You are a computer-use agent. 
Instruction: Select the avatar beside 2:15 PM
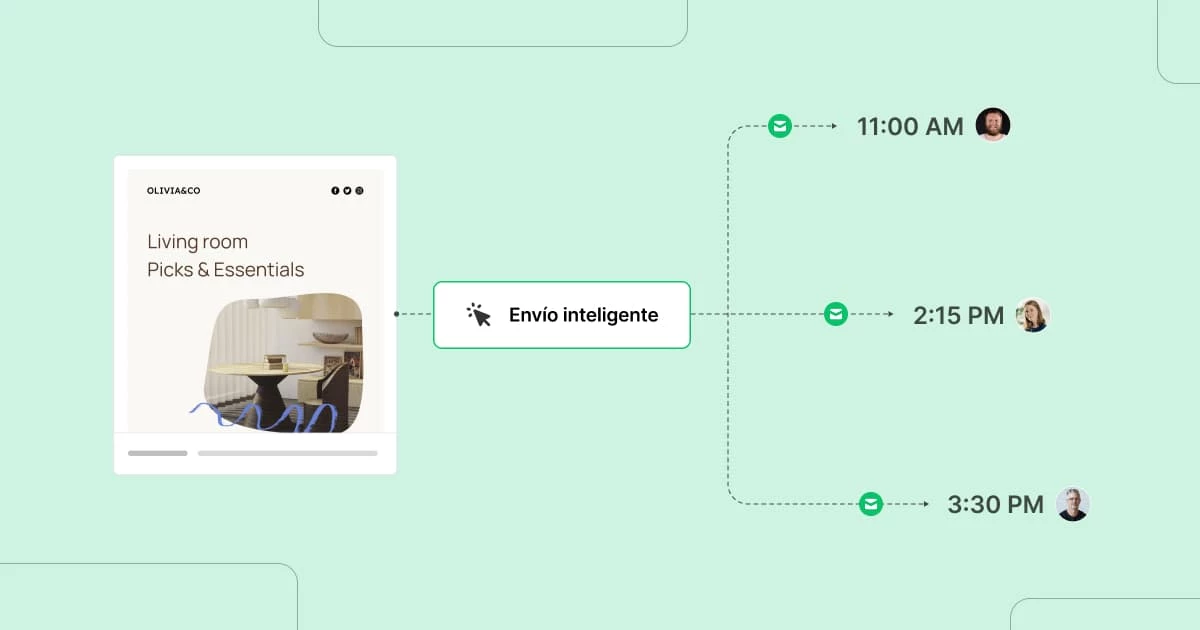coord(1033,315)
